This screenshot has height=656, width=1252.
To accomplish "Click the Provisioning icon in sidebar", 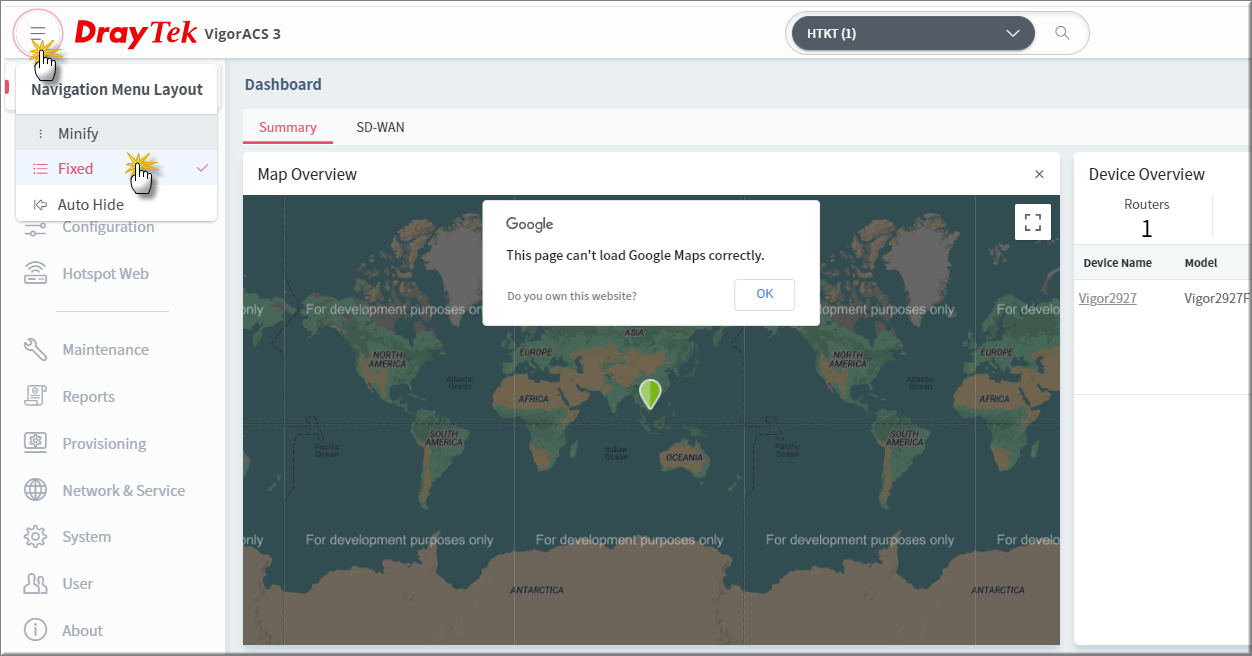I will tap(36, 443).
